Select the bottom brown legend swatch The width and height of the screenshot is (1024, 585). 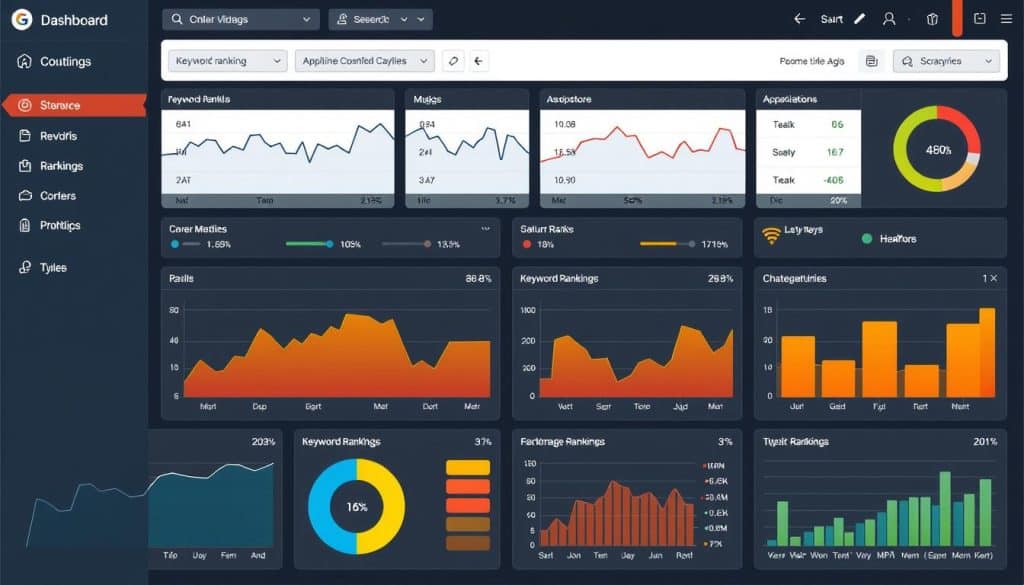(x=468, y=543)
